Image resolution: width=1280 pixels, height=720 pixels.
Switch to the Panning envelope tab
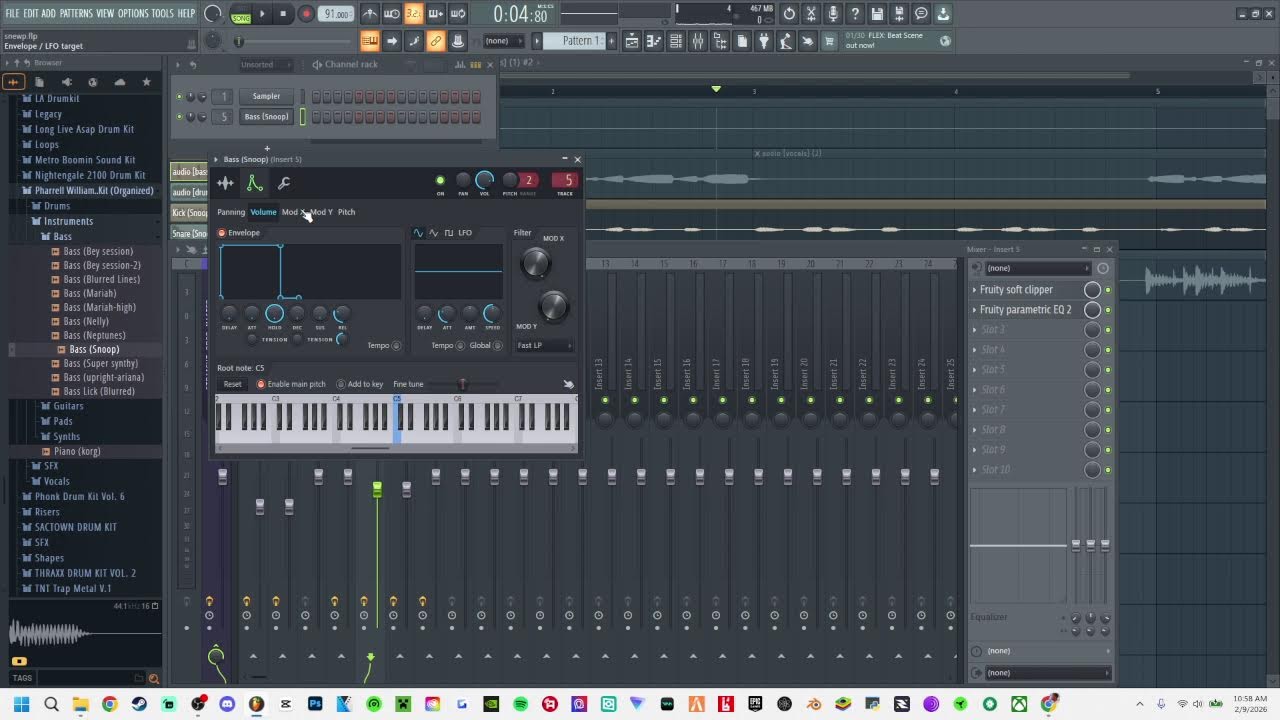(231, 212)
